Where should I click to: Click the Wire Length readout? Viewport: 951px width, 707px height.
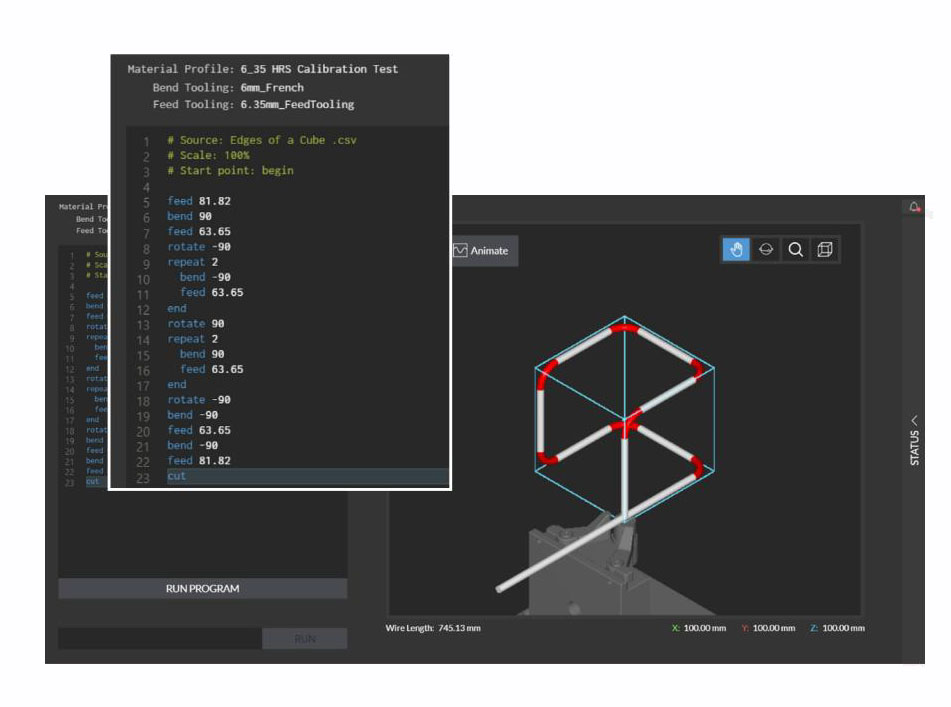[433, 628]
